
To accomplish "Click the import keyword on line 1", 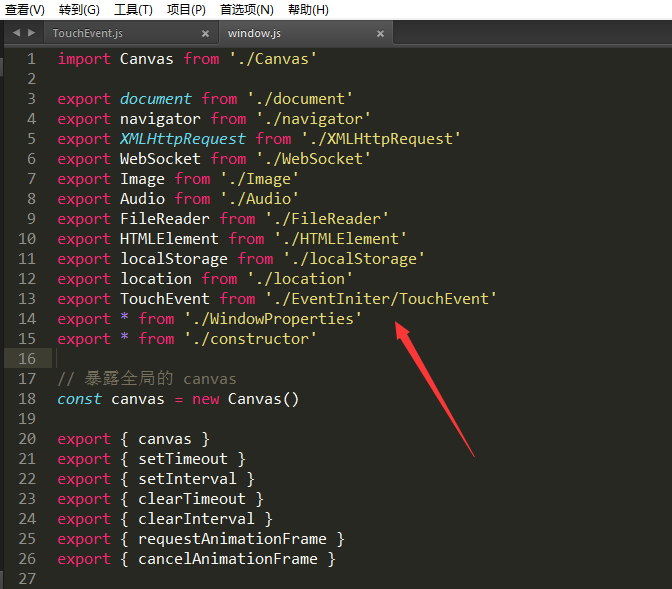I will (x=84, y=59).
